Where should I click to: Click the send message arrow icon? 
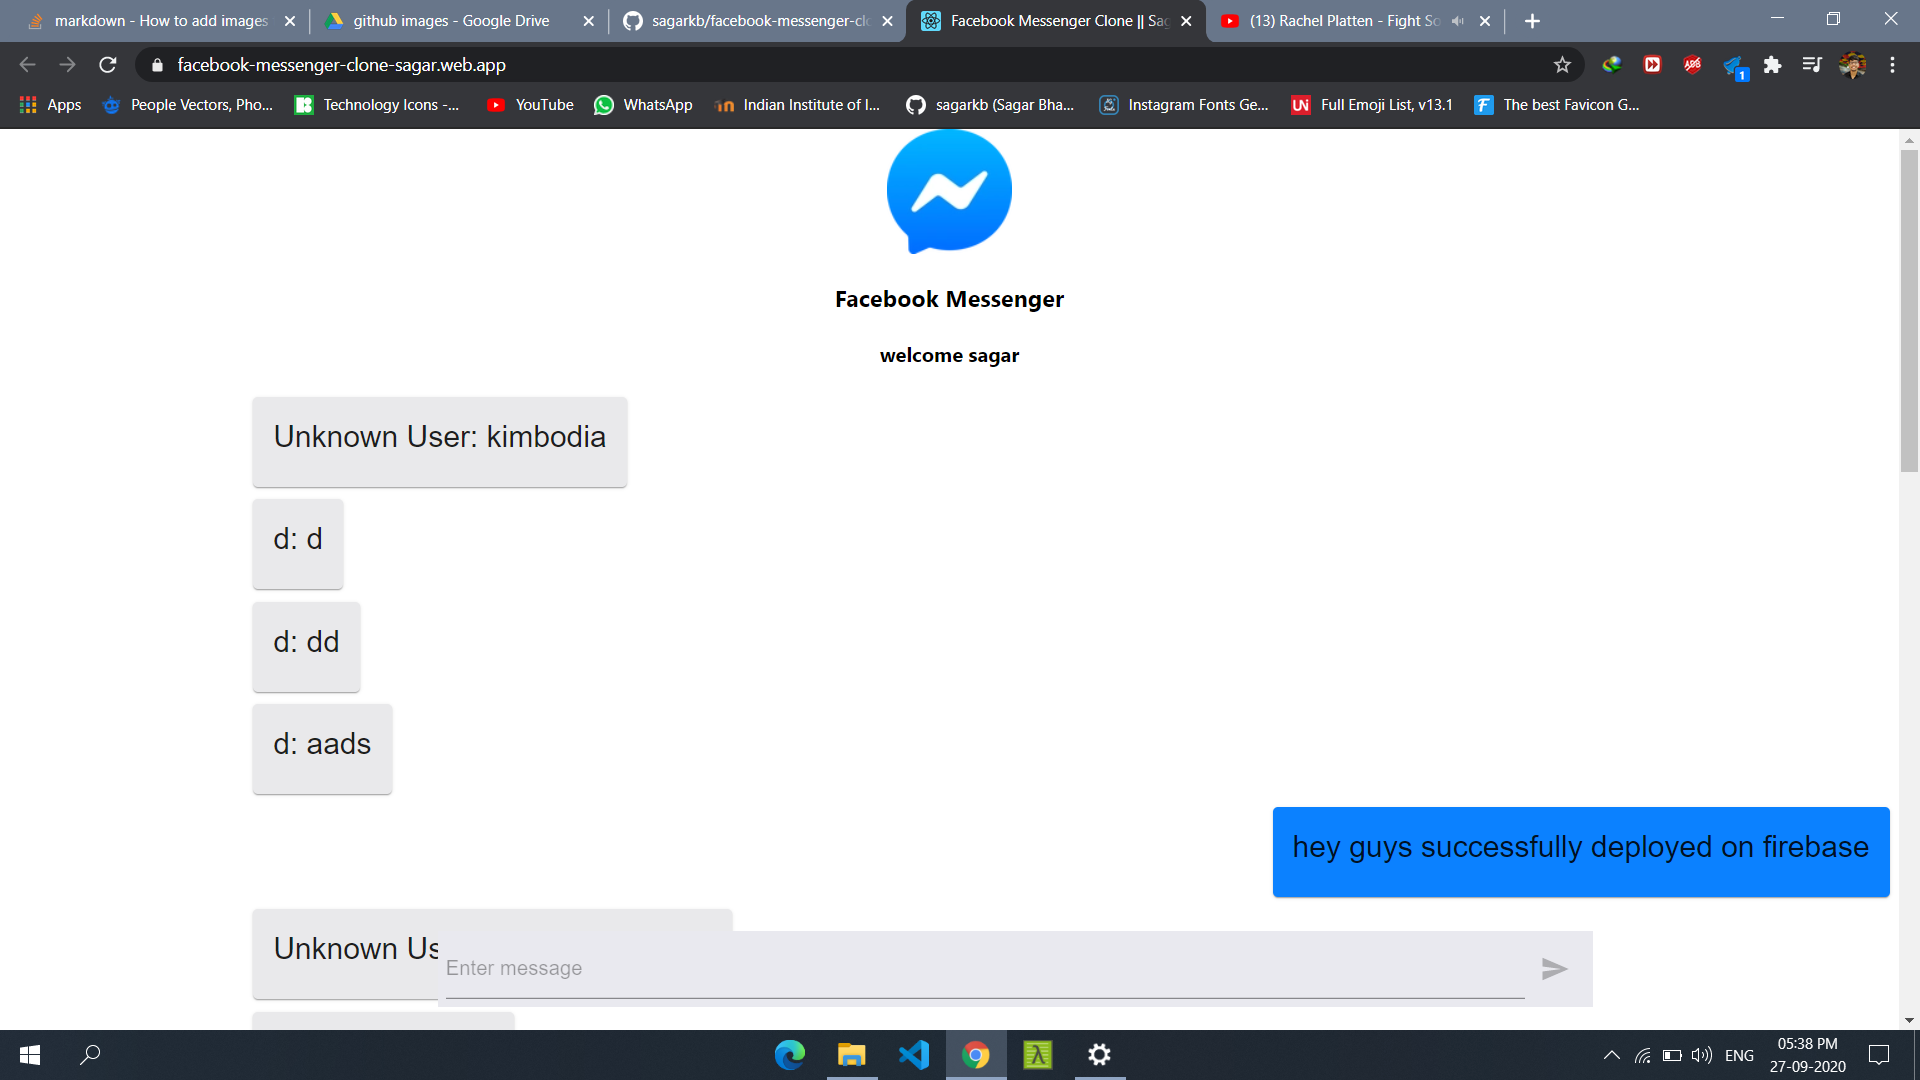(1554, 969)
